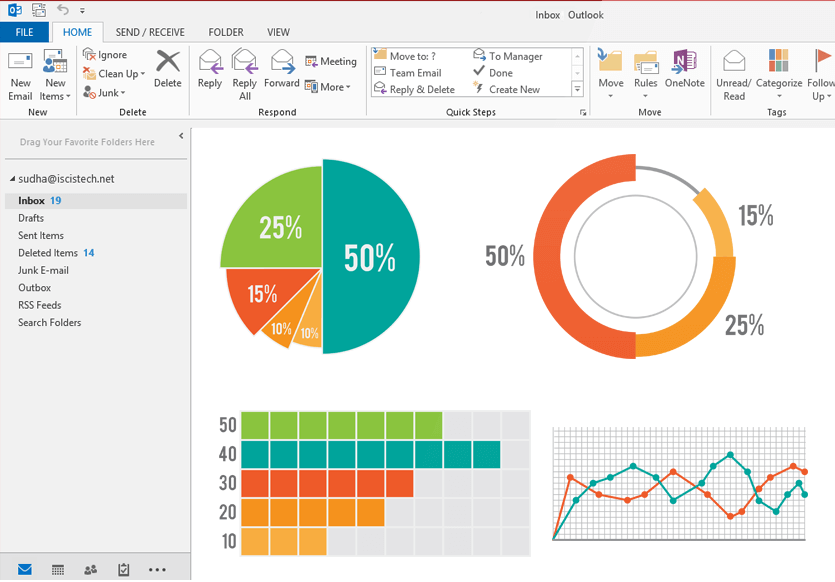The image size is (835, 582).
Task: Expand the Quick Steps gallery
Action: point(578,90)
